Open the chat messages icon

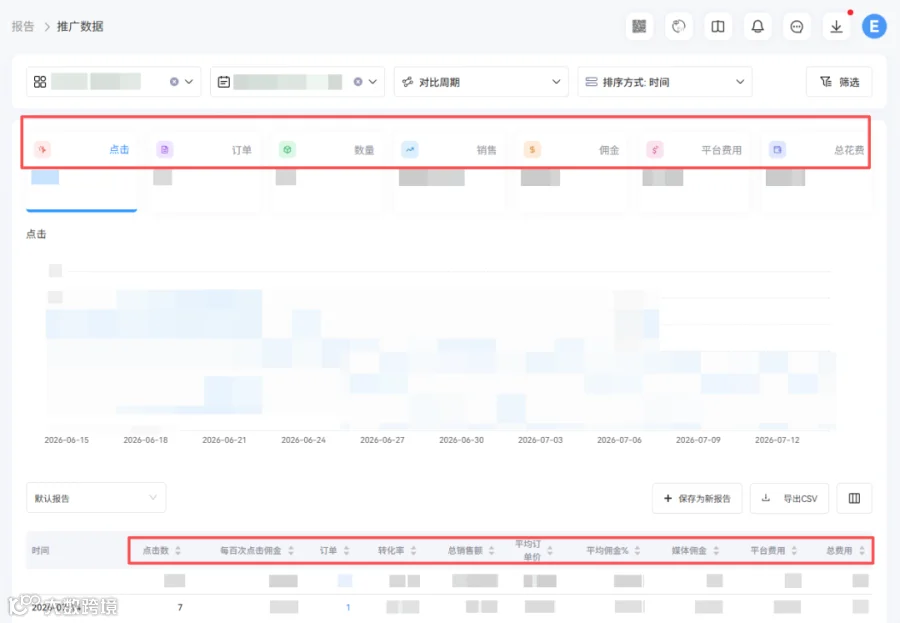click(x=797, y=26)
